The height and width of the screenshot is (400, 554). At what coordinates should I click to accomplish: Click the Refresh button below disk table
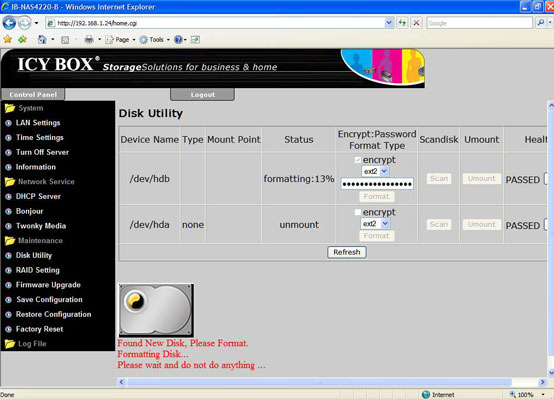tap(347, 252)
